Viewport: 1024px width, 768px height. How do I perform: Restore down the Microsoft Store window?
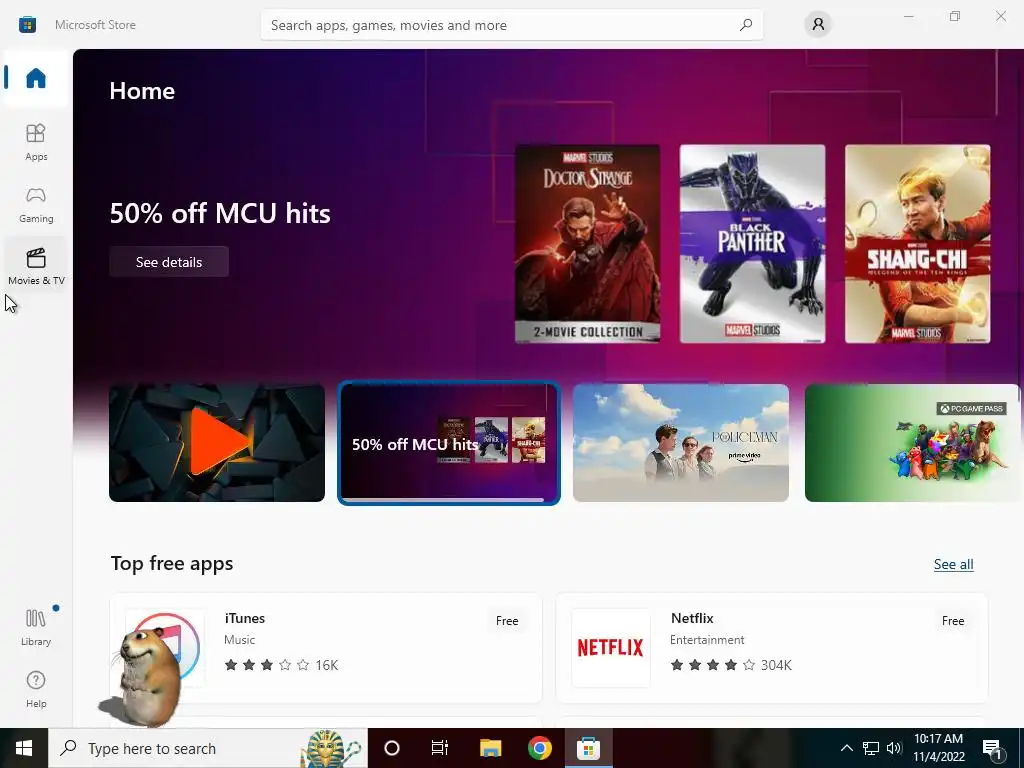click(955, 16)
